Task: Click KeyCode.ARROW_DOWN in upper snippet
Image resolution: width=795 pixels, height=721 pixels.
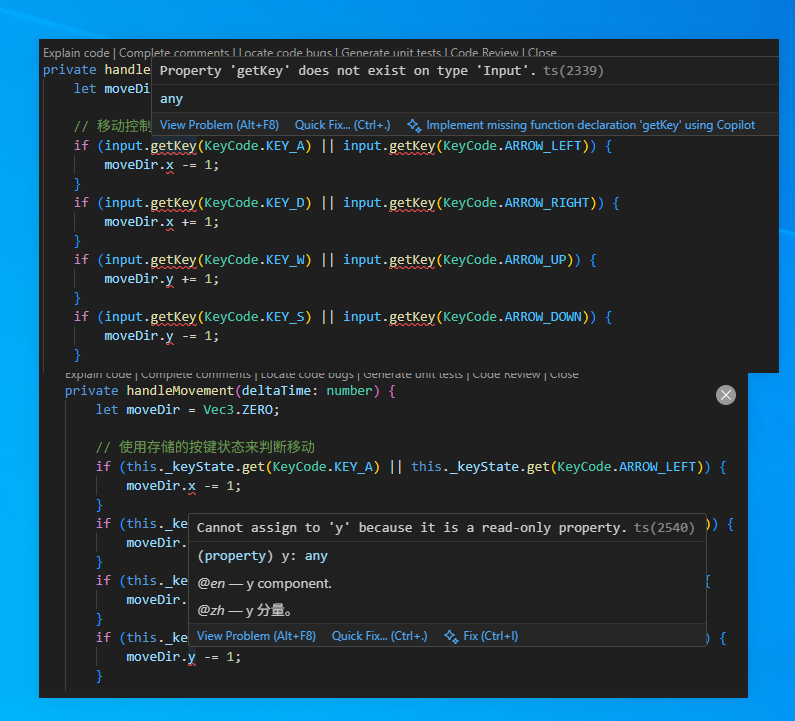Action: [512, 317]
